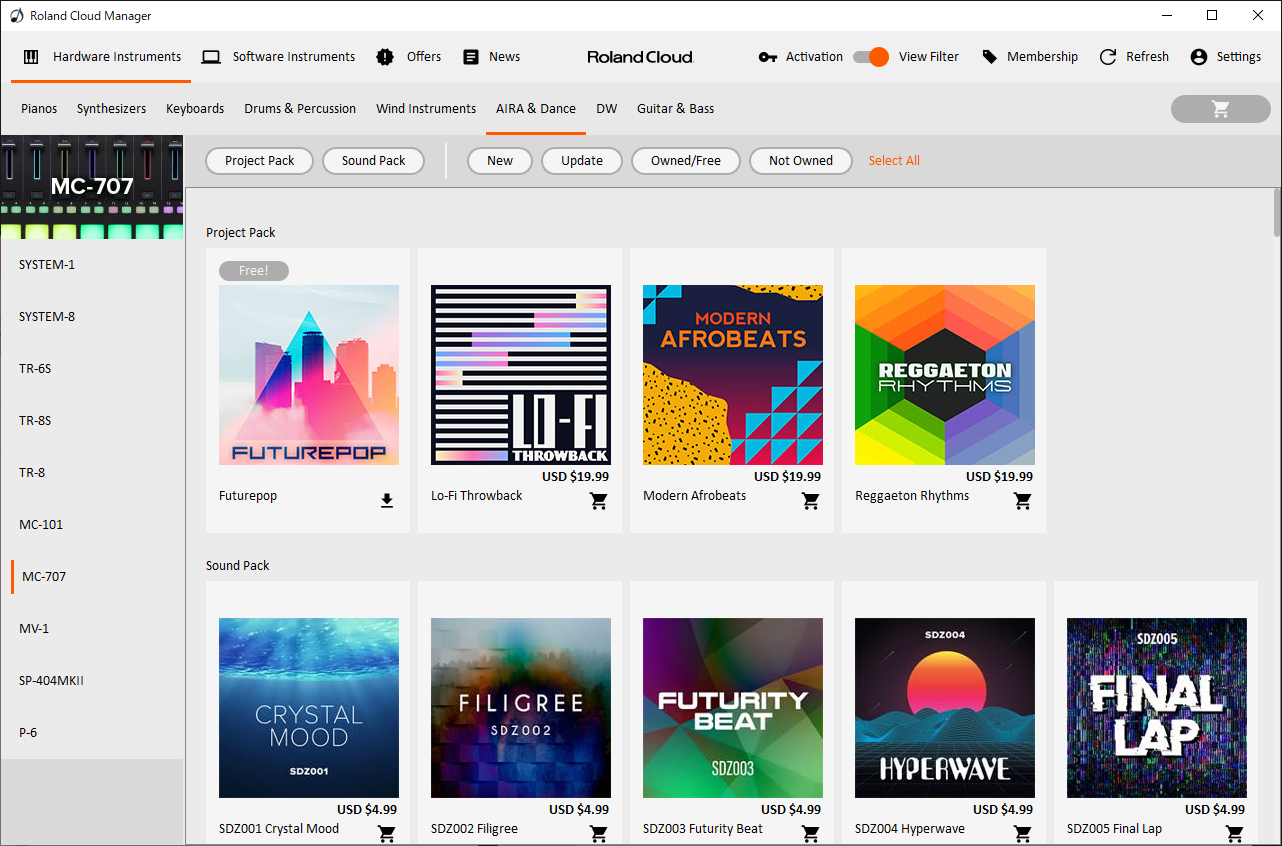Add SDZ002 Filigree to cart
Viewport: 1282px width, 846px height.
click(x=599, y=834)
